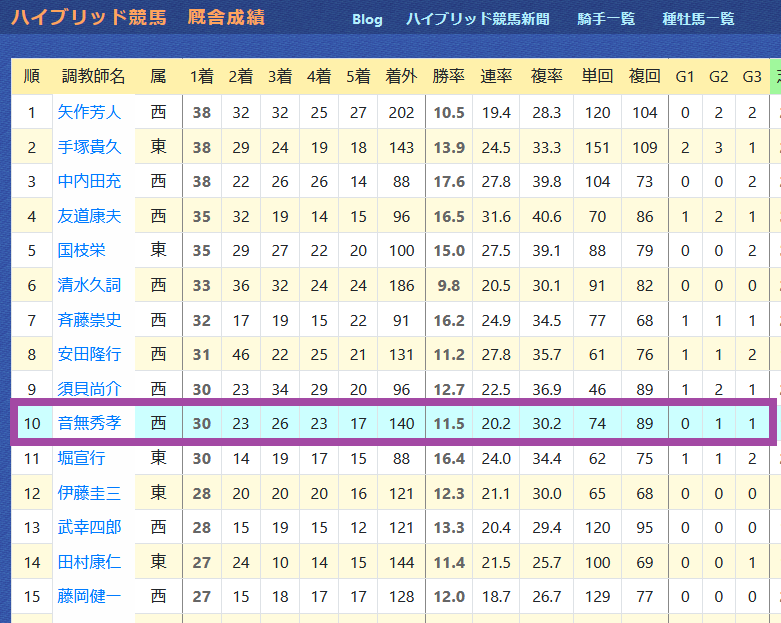Select 勝率 value 16.4 in 堀宣行 row

point(449,459)
